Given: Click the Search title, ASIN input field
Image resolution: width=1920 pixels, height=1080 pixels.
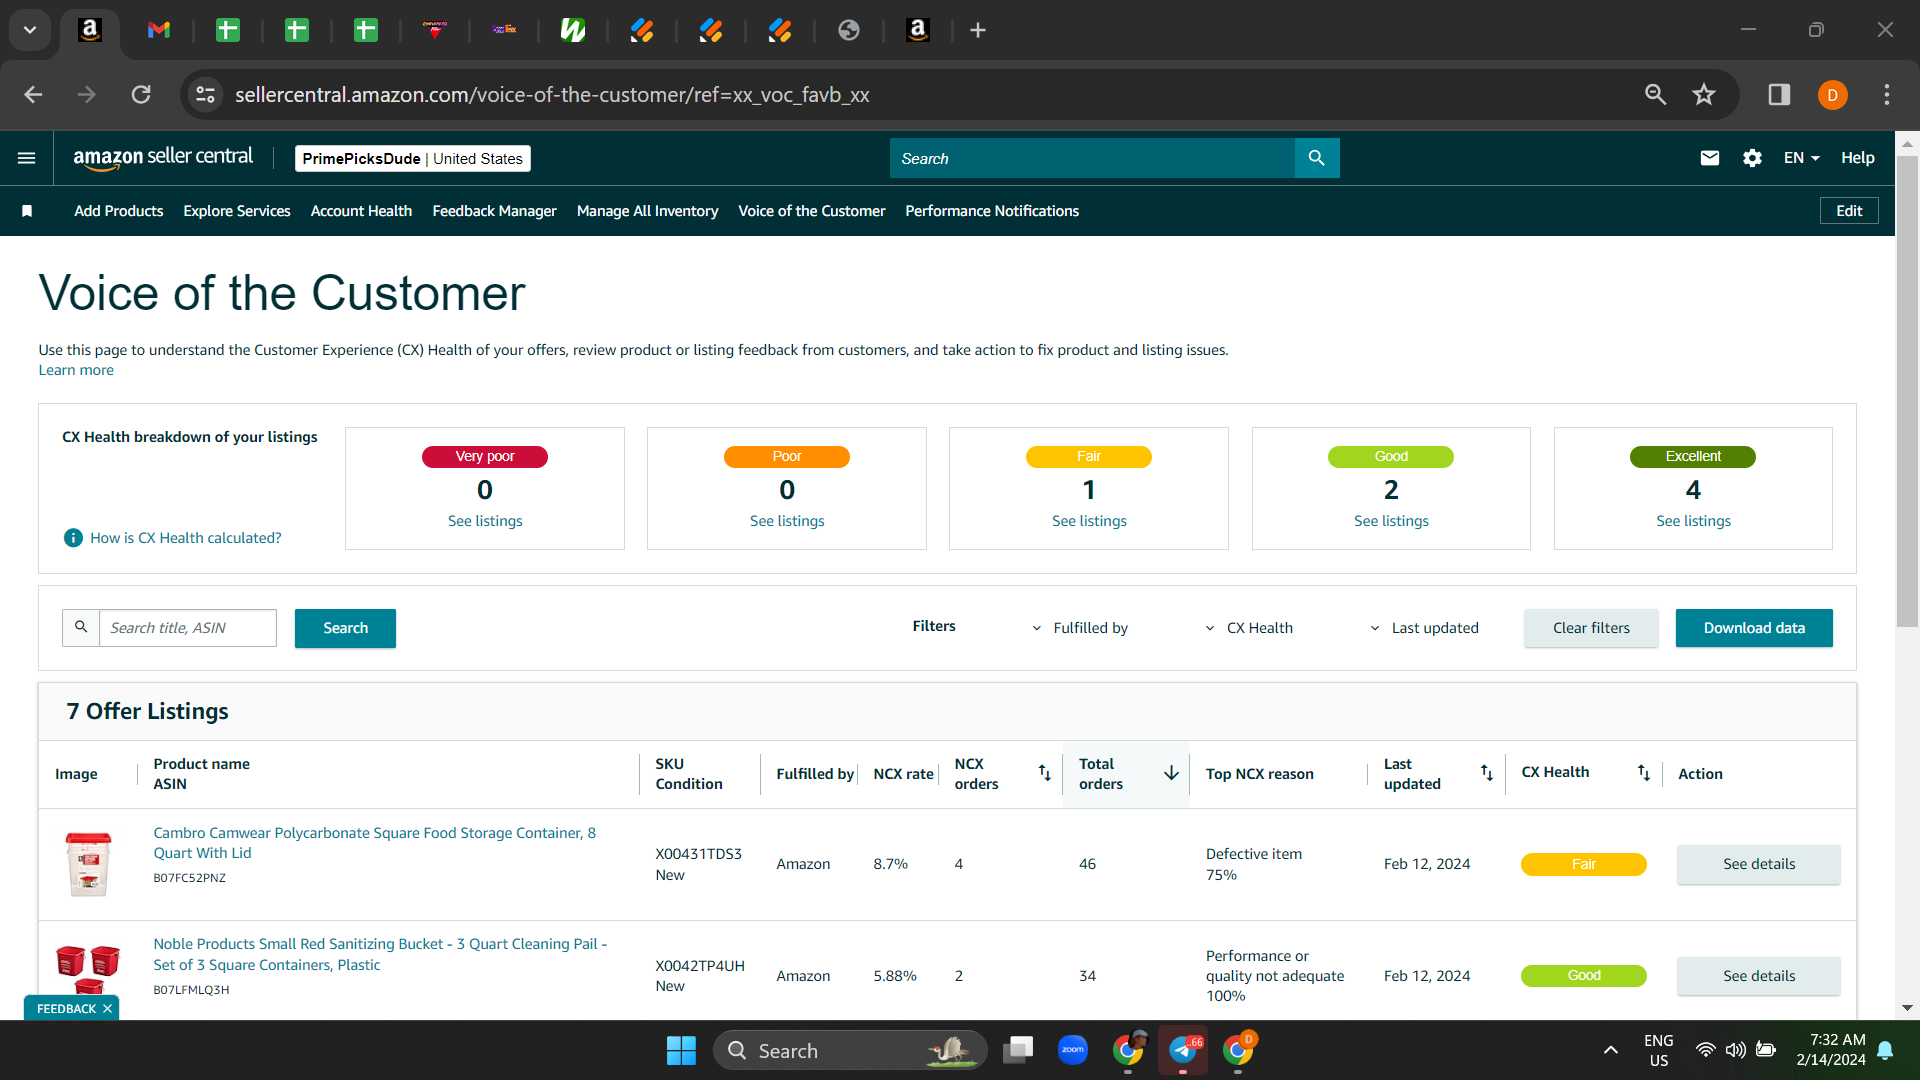Looking at the screenshot, I should [x=188, y=628].
